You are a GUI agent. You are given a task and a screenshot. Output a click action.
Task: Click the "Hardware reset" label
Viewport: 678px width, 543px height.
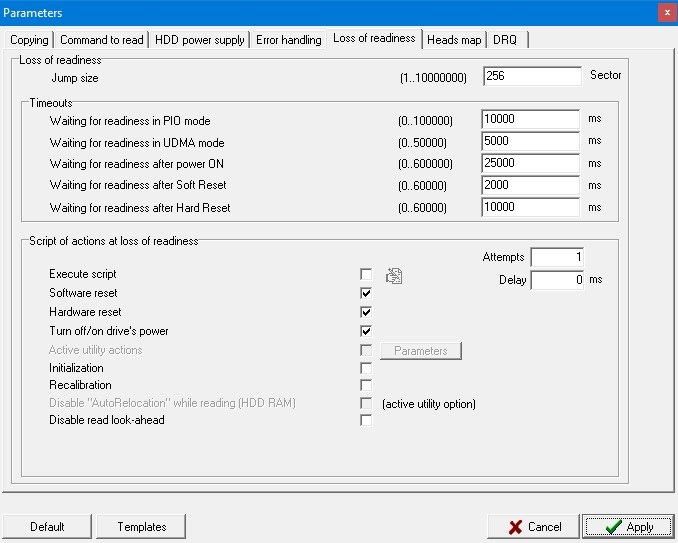tap(85, 312)
